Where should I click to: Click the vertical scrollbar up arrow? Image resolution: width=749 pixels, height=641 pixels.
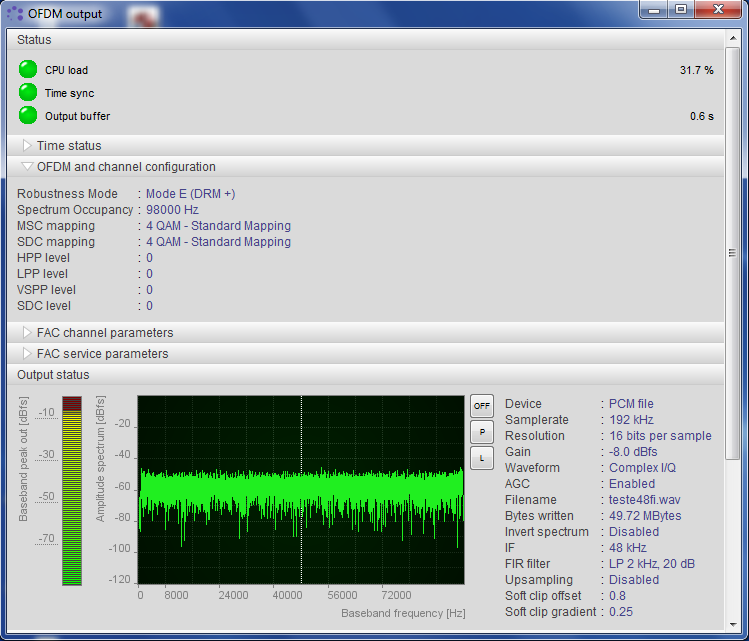(x=733, y=37)
